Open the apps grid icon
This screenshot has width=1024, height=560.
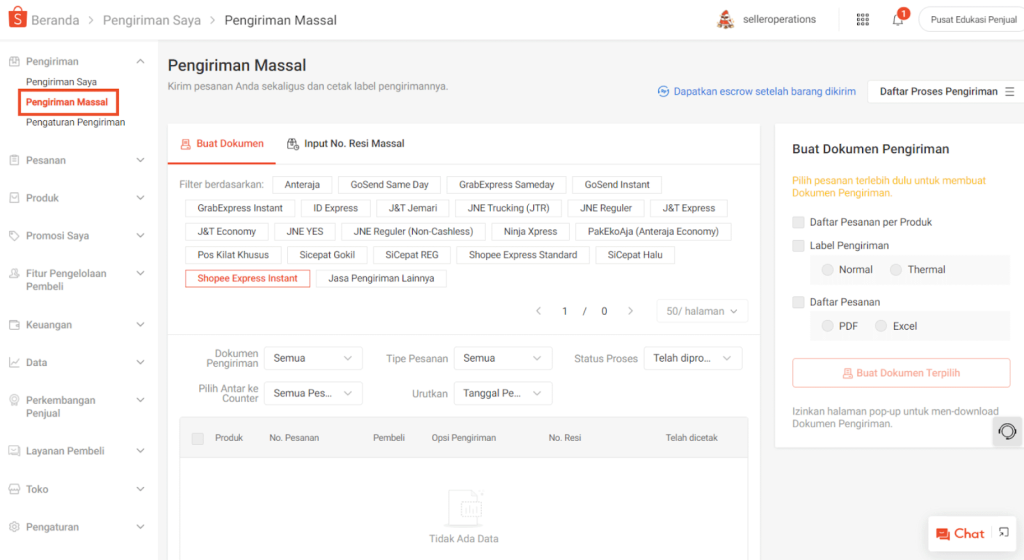coord(863,20)
